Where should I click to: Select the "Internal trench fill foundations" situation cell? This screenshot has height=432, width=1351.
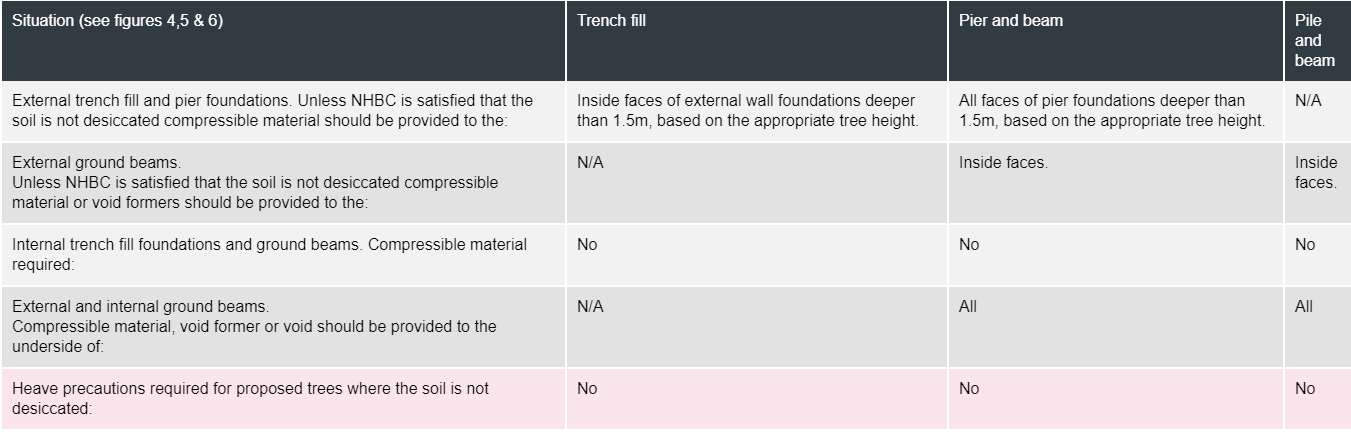268,255
